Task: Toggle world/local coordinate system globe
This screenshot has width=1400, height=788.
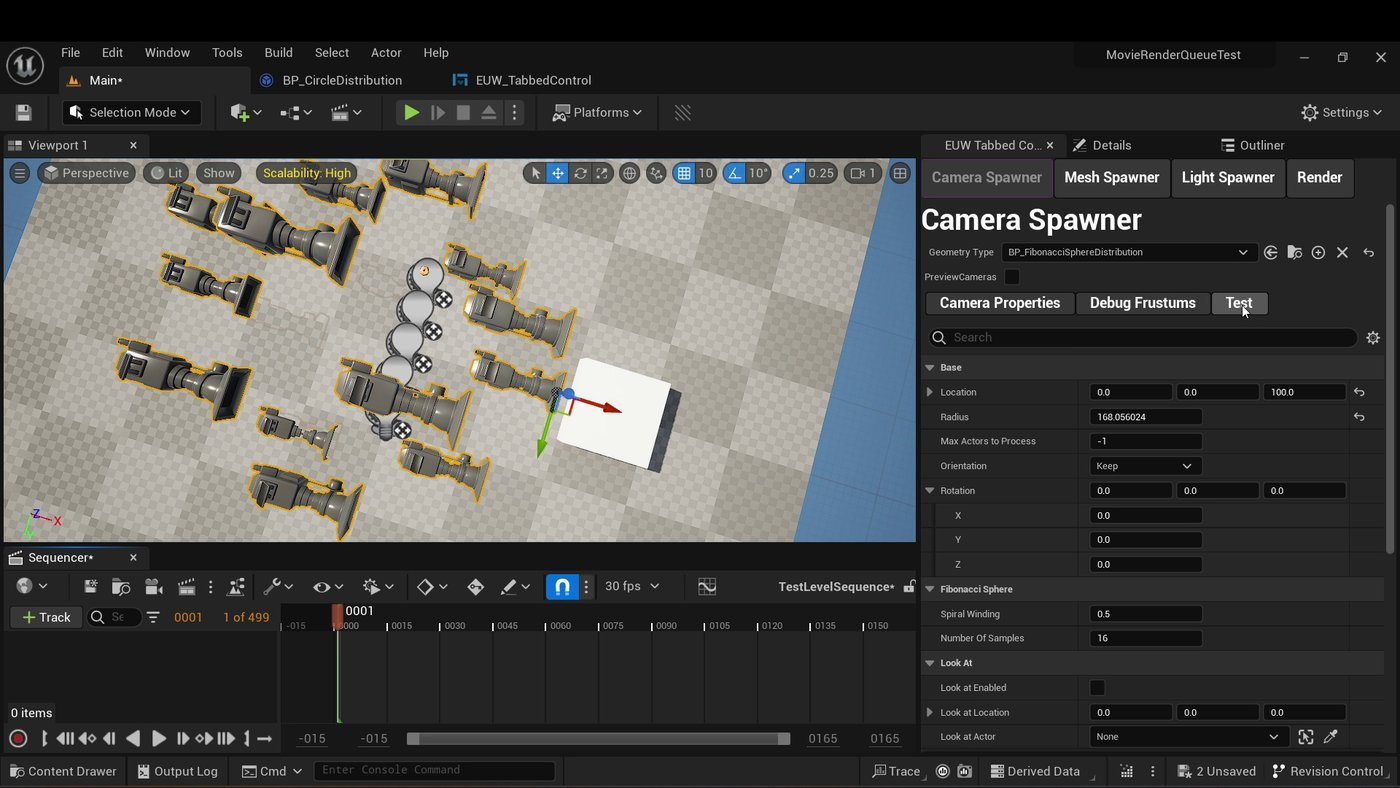Action: [629, 173]
